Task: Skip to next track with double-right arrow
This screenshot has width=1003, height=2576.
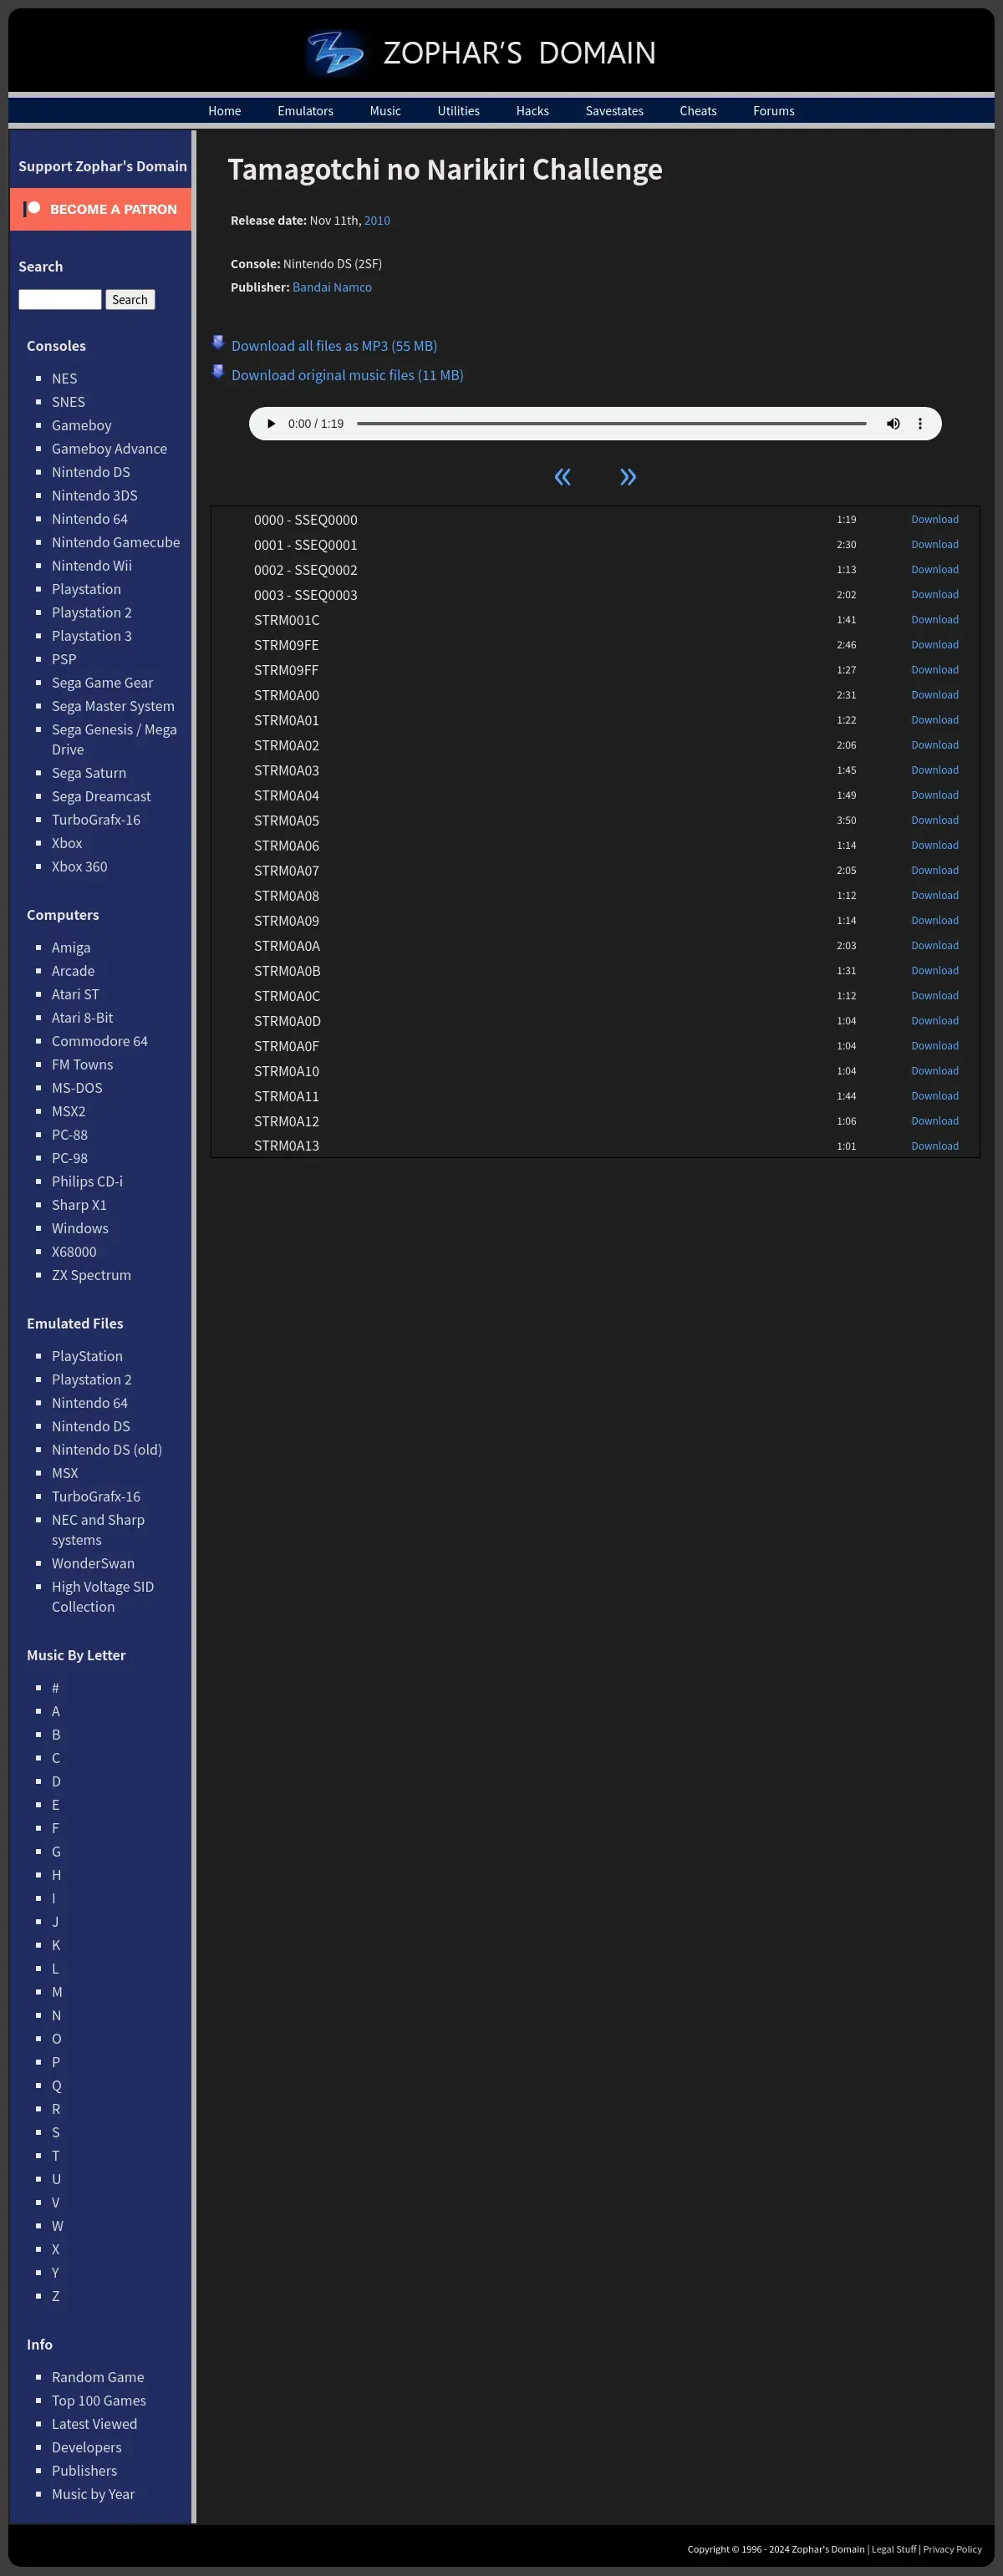Action: pyautogui.click(x=628, y=476)
